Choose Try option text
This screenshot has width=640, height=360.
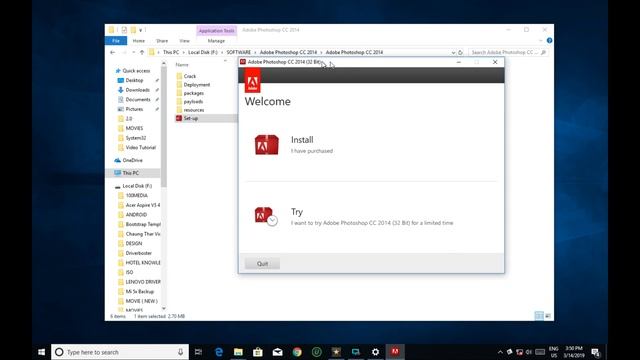point(297,212)
